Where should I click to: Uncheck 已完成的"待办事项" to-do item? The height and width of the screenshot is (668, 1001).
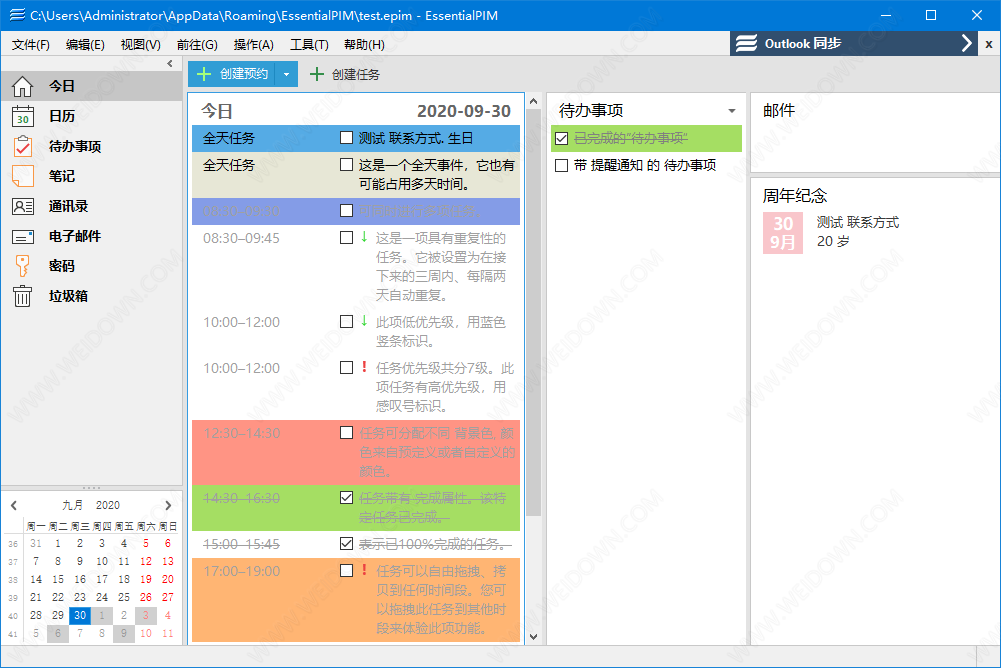(x=561, y=138)
